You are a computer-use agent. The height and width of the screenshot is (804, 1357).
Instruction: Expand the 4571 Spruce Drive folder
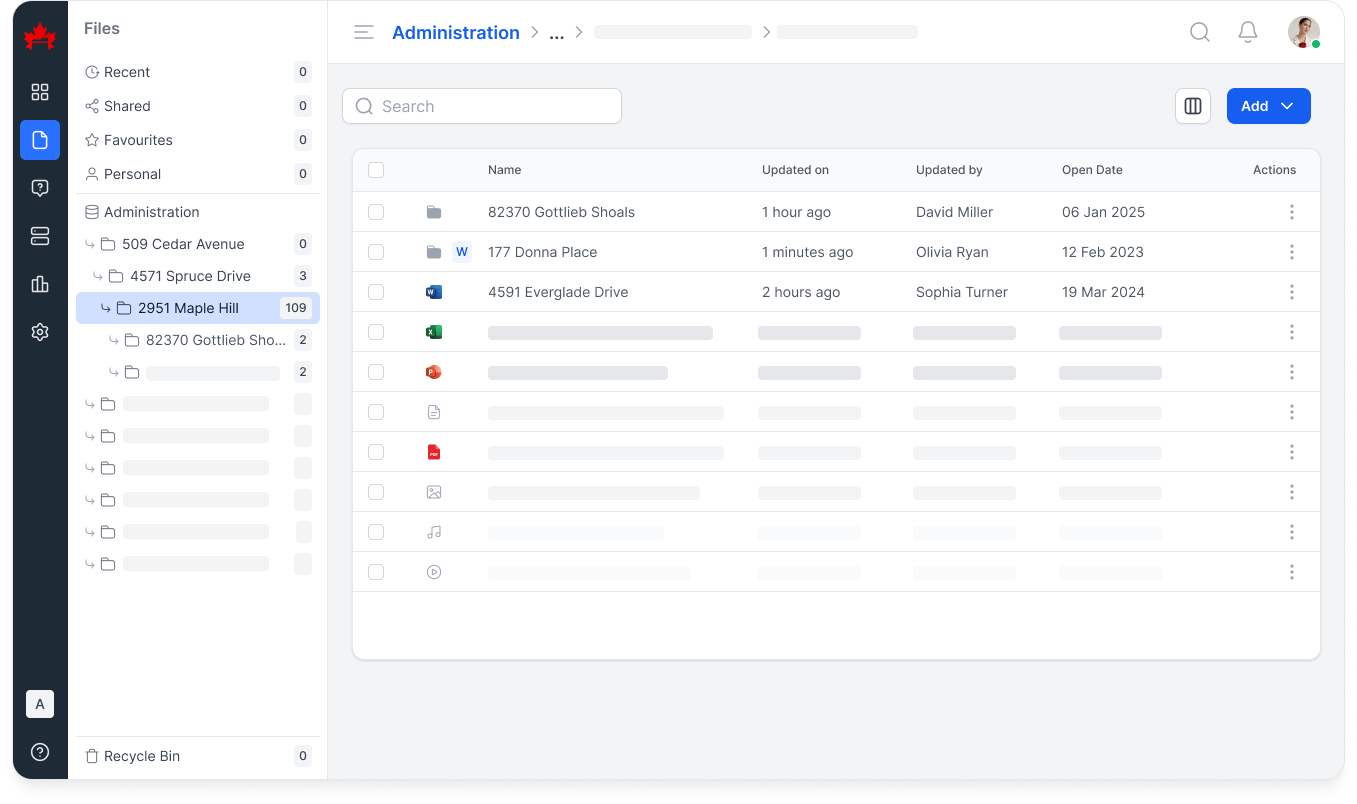tap(190, 276)
